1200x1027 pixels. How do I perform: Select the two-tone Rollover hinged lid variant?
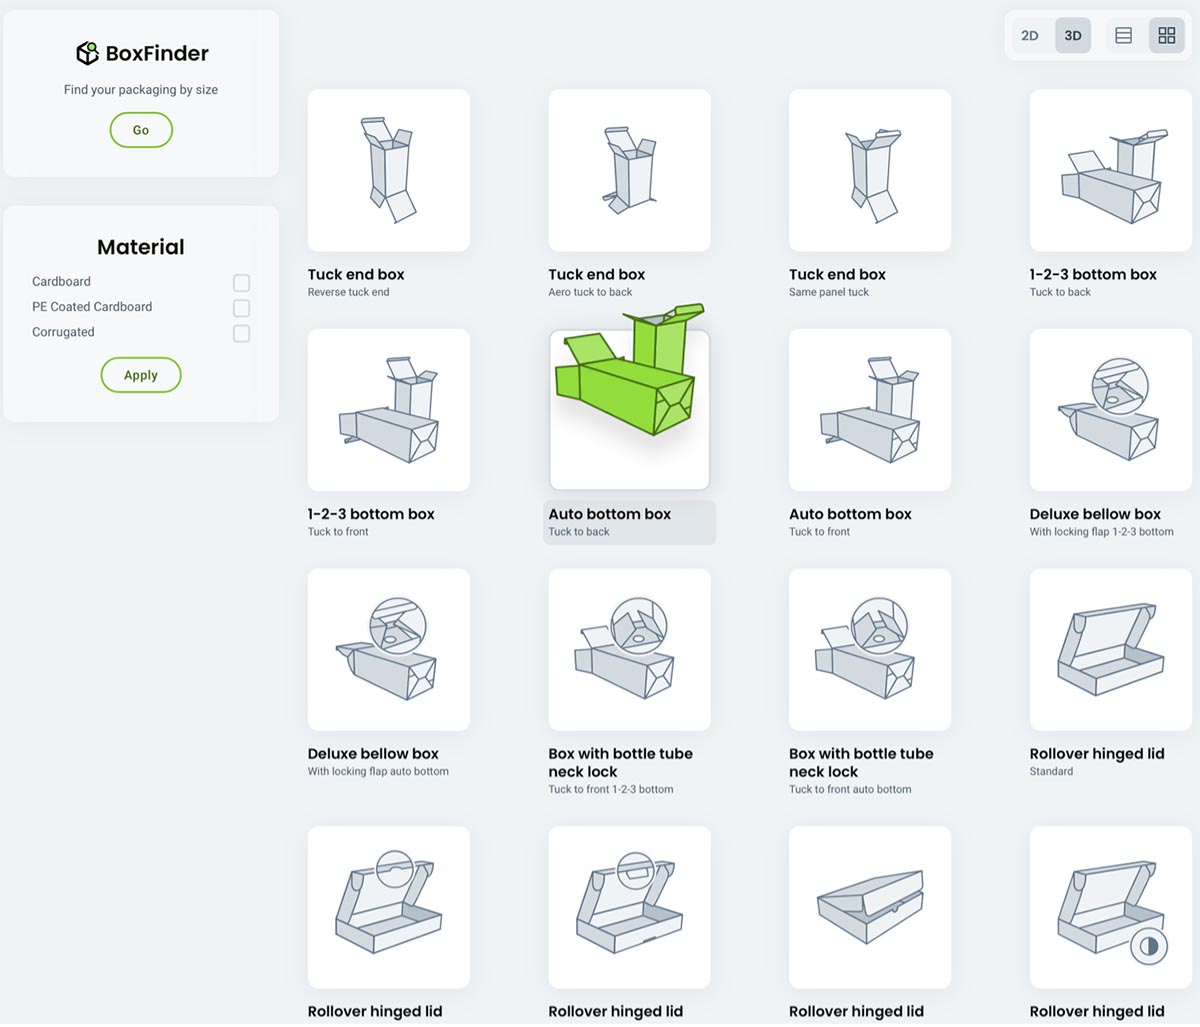1110,907
